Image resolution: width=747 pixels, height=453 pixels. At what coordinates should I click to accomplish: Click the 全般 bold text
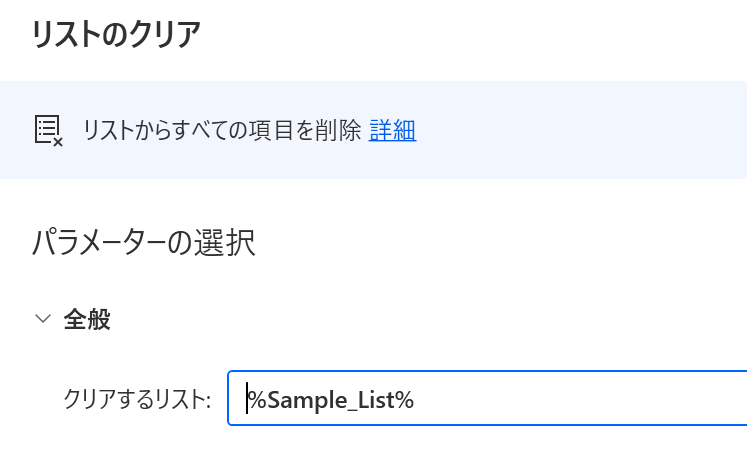(87, 319)
